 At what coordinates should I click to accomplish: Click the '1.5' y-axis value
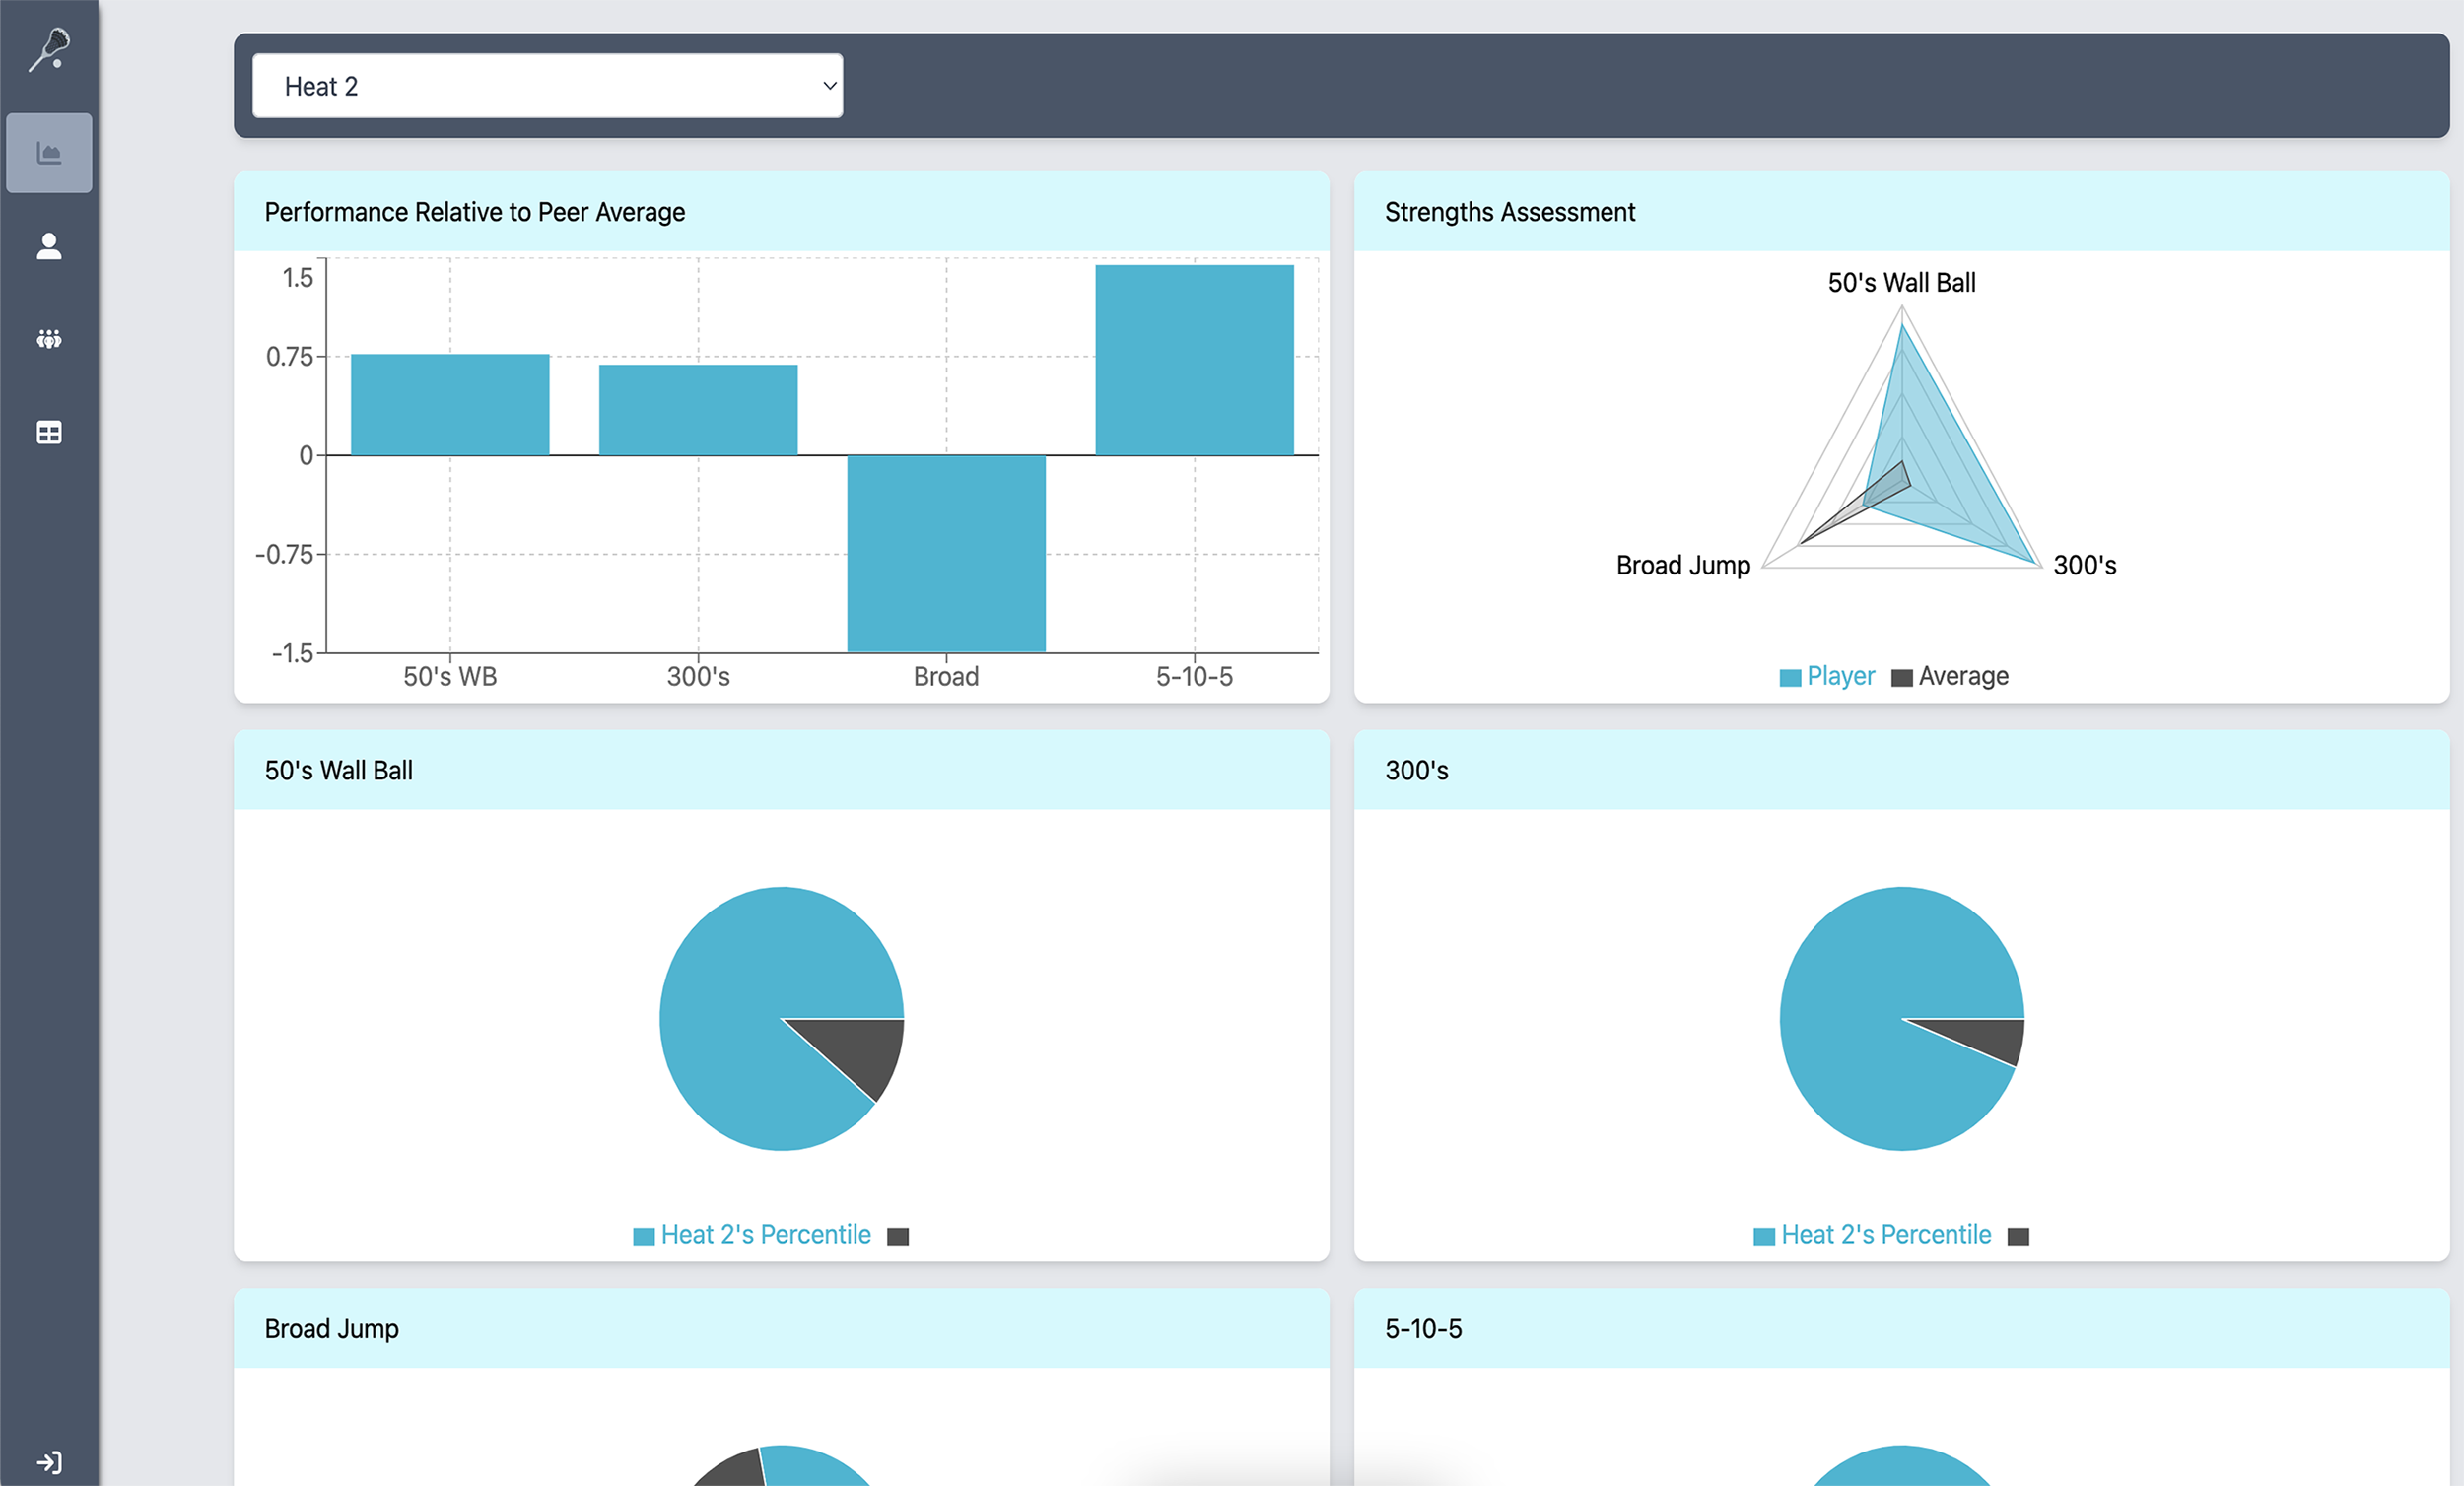point(298,278)
